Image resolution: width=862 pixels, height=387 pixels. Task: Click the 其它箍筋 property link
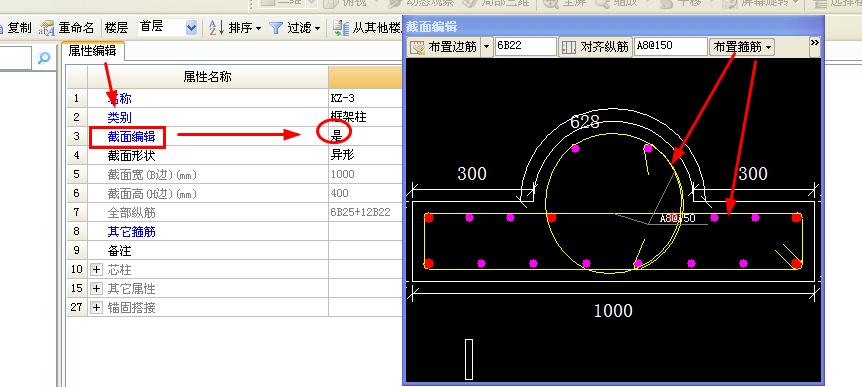[131, 232]
